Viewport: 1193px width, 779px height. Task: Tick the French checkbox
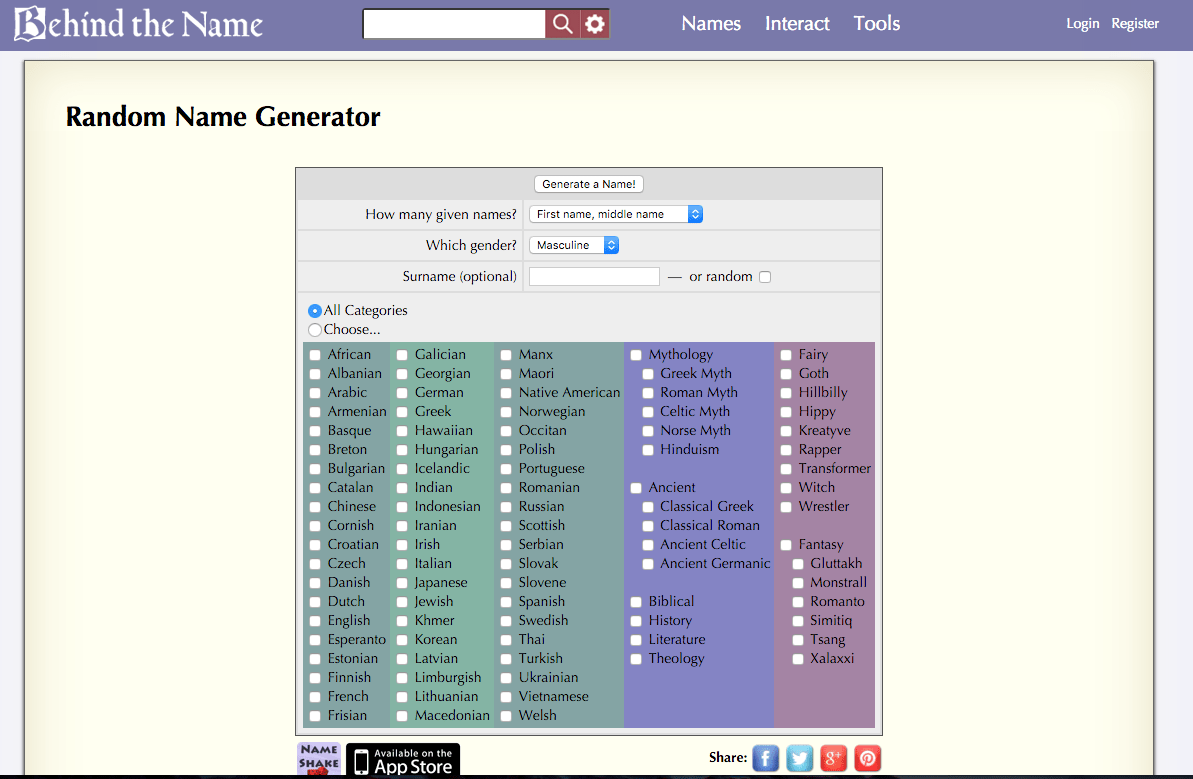(315, 698)
